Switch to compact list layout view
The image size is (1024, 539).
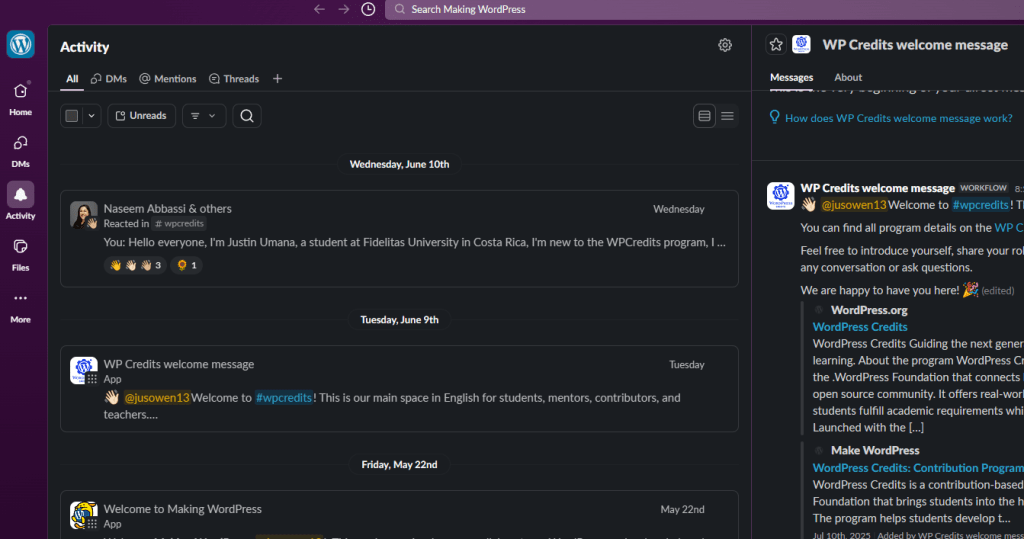[727, 116]
